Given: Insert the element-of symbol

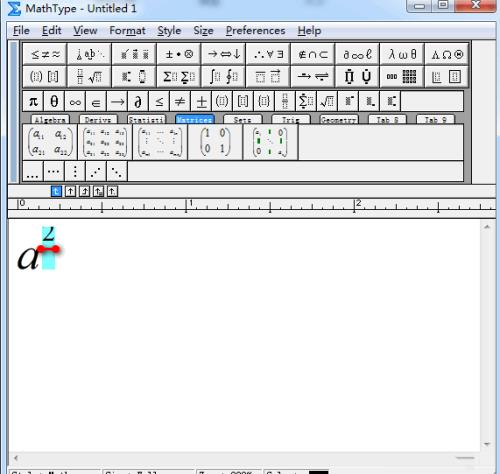Looking at the screenshot, I should pyautogui.click(x=96, y=101).
